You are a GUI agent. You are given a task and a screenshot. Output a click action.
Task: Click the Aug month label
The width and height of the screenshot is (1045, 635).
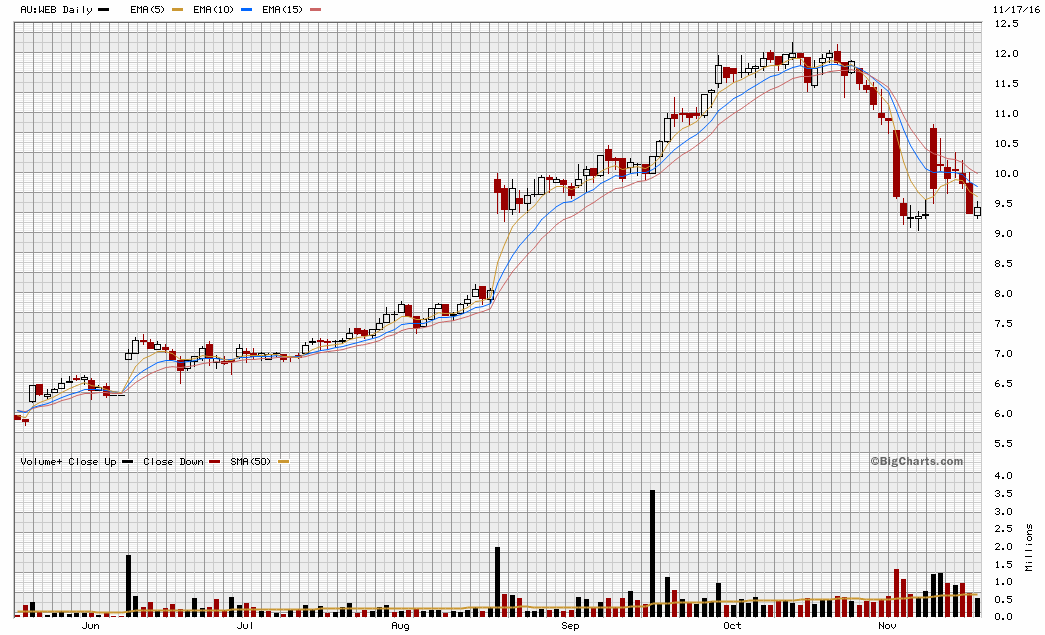tap(400, 626)
